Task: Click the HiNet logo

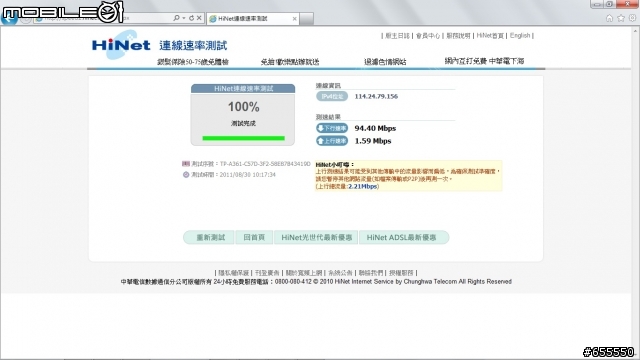Action: point(121,45)
